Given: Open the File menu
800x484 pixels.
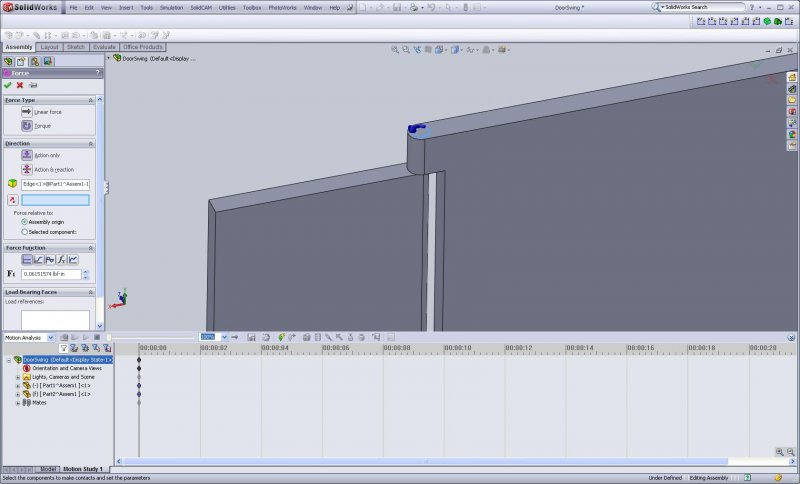Looking at the screenshot, I should tap(73, 8).
